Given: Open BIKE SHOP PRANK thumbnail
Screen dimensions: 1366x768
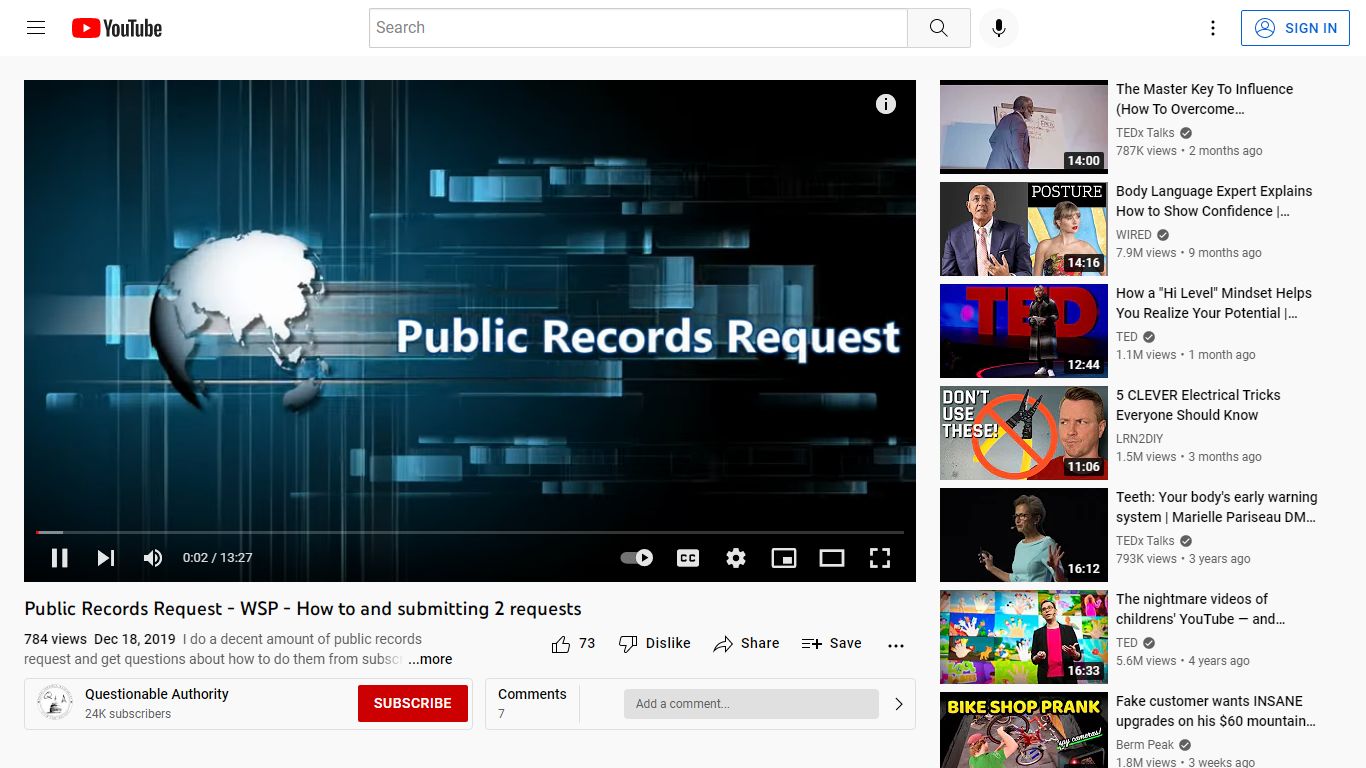Looking at the screenshot, I should 1024,730.
